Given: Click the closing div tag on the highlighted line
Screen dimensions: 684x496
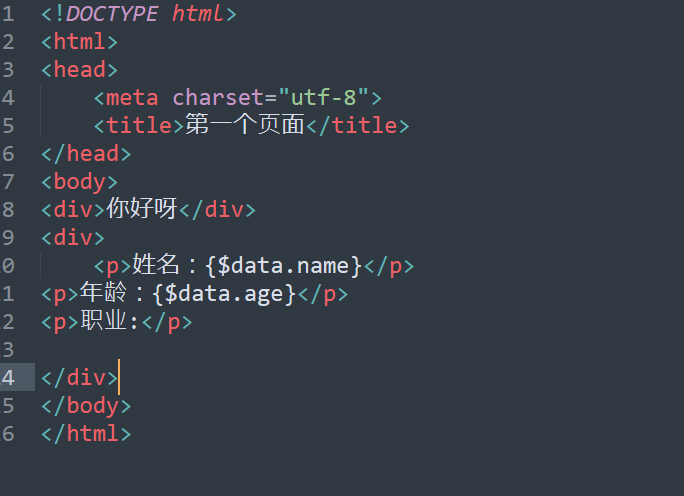Looking at the screenshot, I should point(79,377).
